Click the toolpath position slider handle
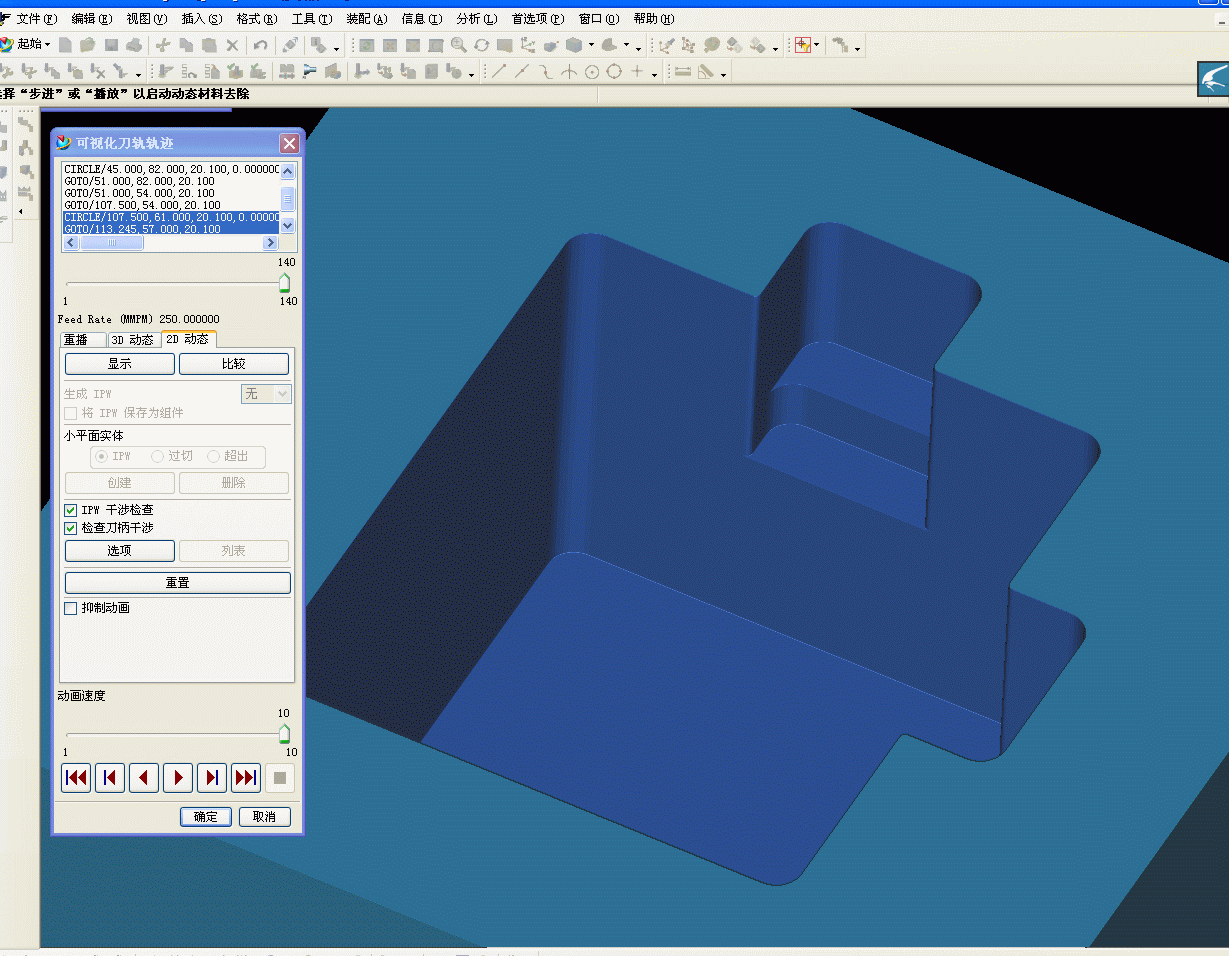Viewport: 1229px width, 956px height. pyautogui.click(x=284, y=283)
